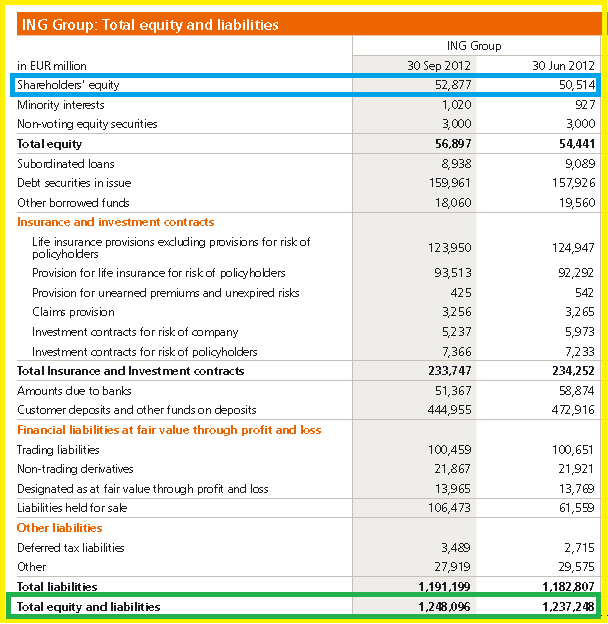Select Non-trading derivatives value 21,921
This screenshot has width=608, height=624.
click(x=576, y=469)
